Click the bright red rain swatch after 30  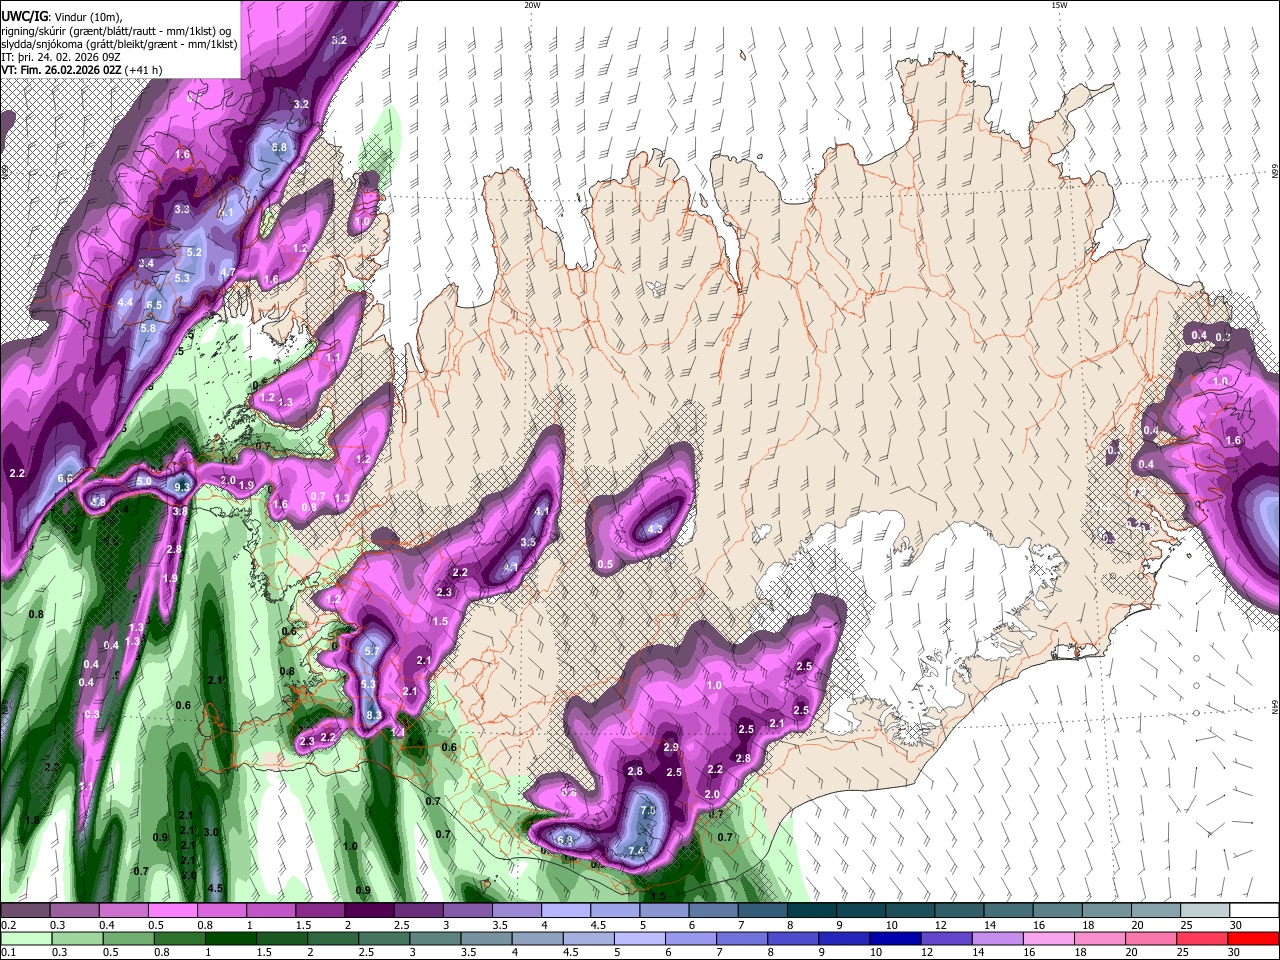click(x=1253, y=939)
